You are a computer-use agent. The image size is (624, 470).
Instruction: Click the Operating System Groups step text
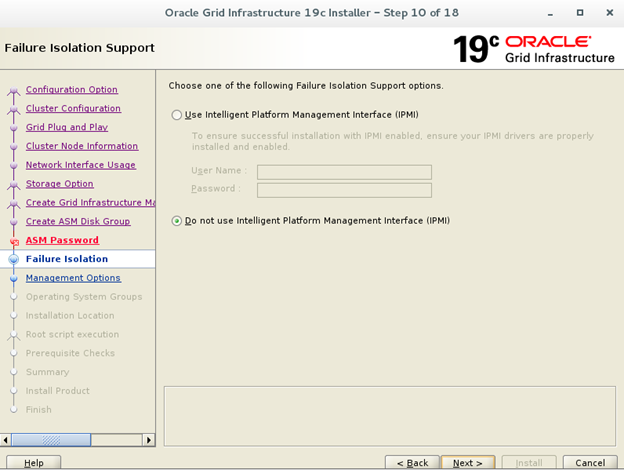[84, 296]
